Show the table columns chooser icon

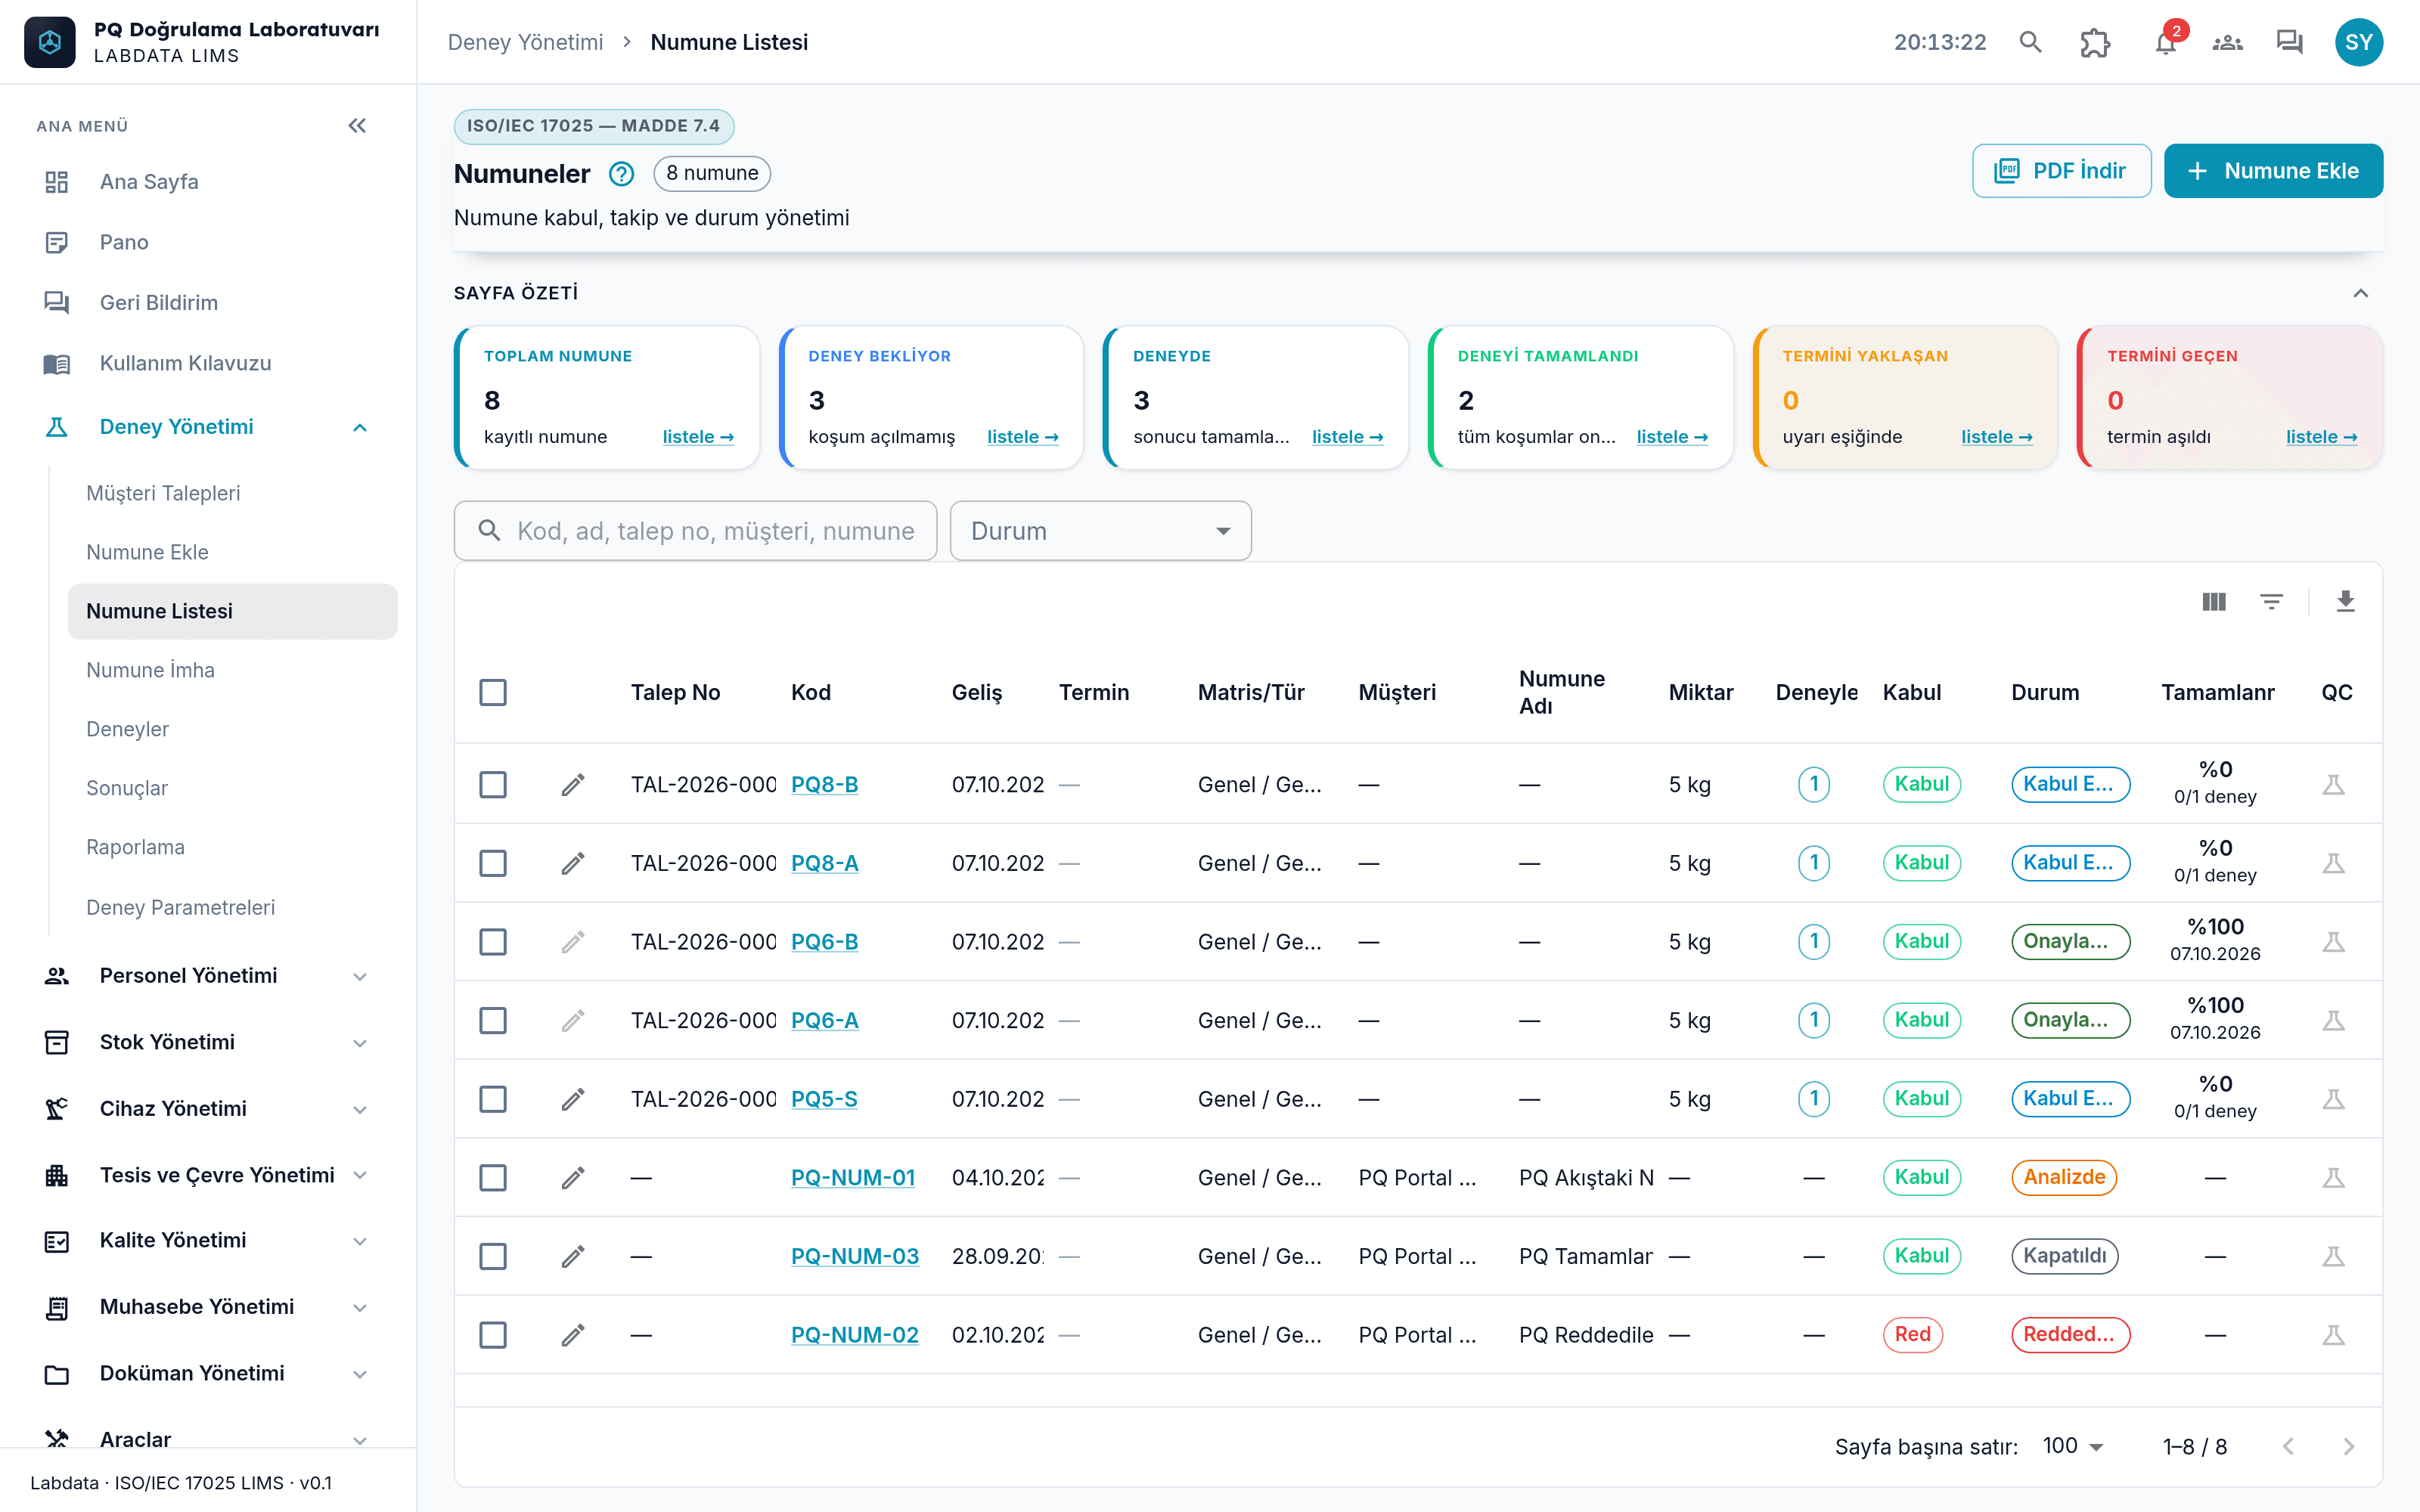pyautogui.click(x=2214, y=601)
